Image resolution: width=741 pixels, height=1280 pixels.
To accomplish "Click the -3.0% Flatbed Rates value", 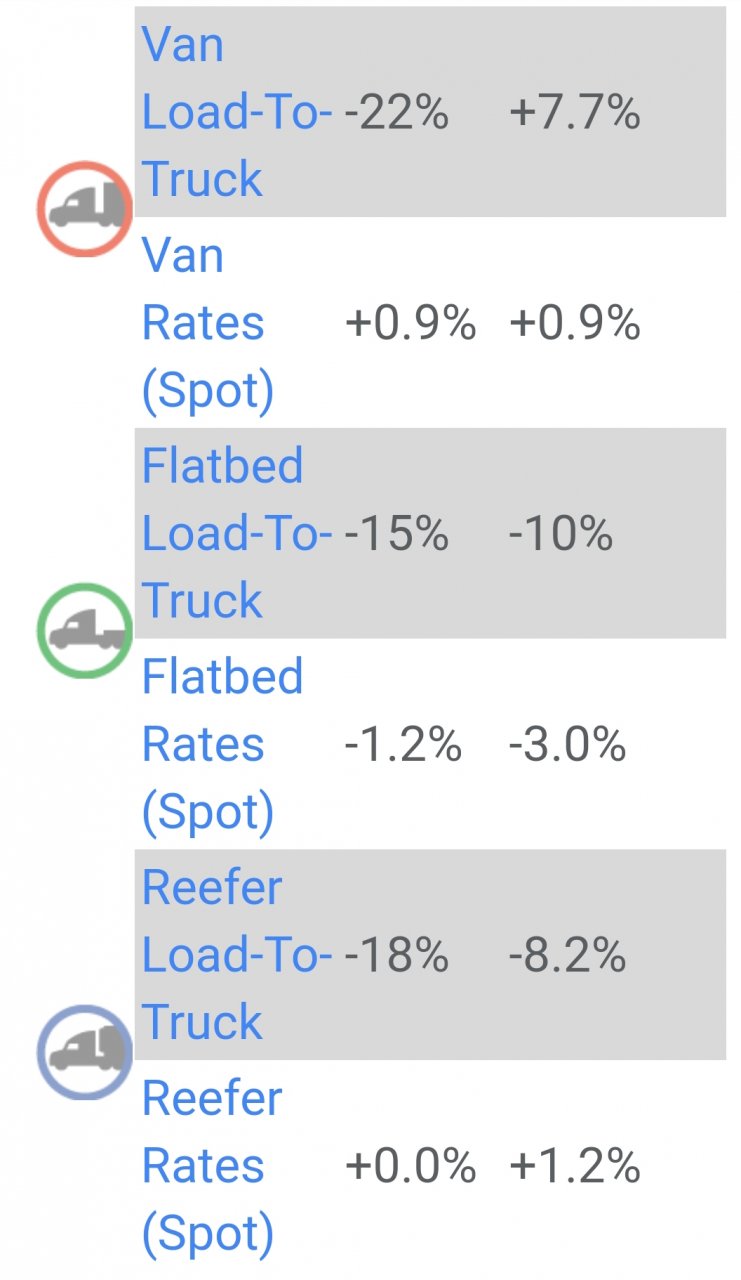I will (567, 745).
